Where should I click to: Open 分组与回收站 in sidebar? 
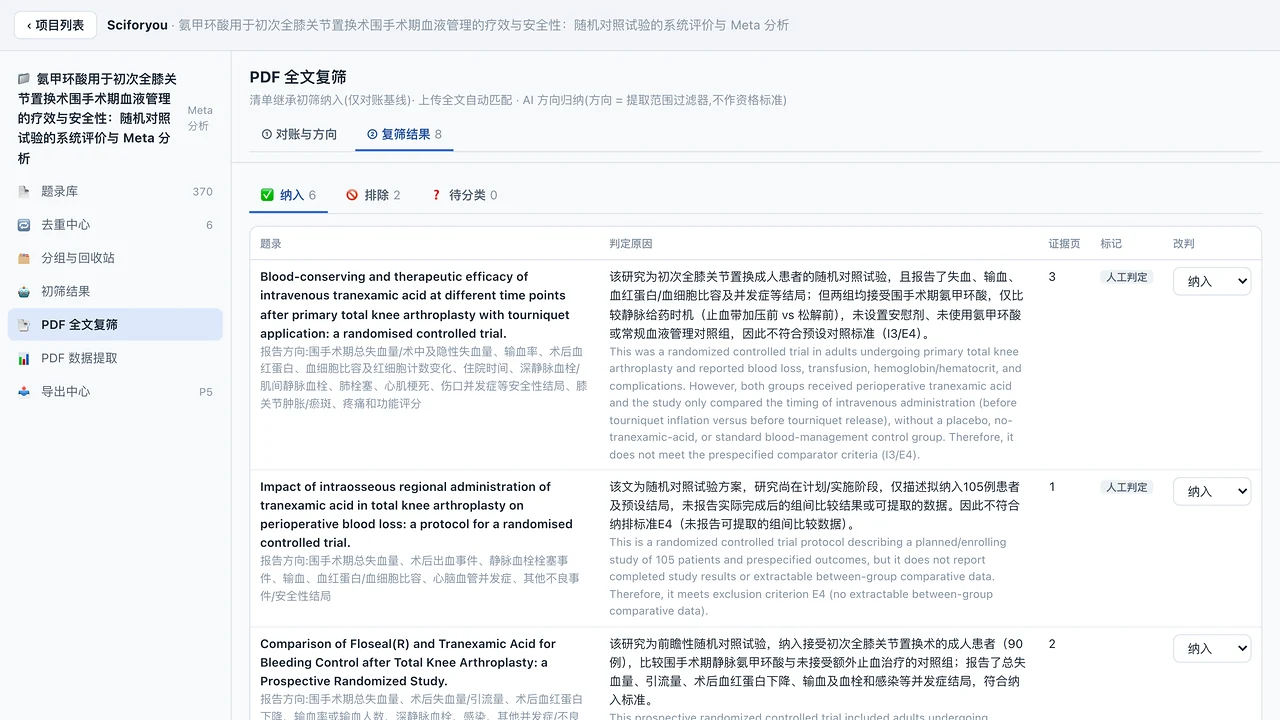(115, 258)
